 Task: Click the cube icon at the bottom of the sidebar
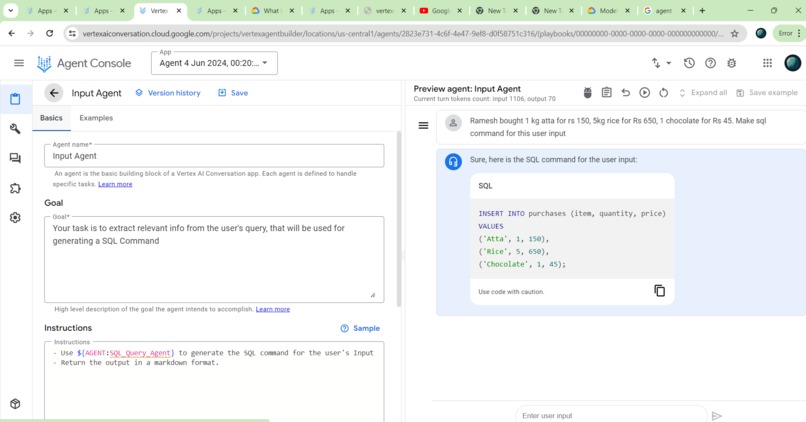pos(15,403)
